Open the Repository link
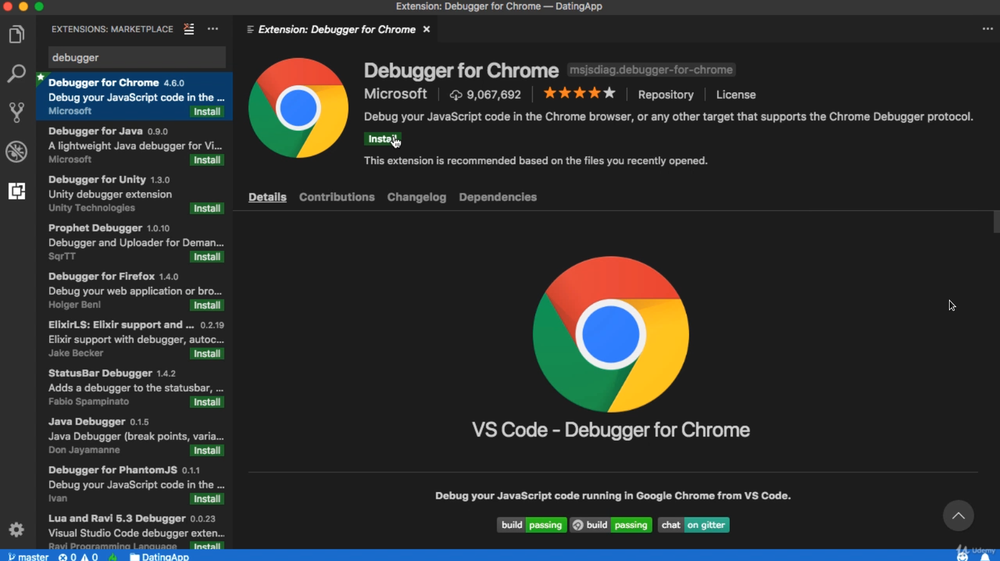The height and width of the screenshot is (561, 1000). pyautogui.click(x=665, y=94)
